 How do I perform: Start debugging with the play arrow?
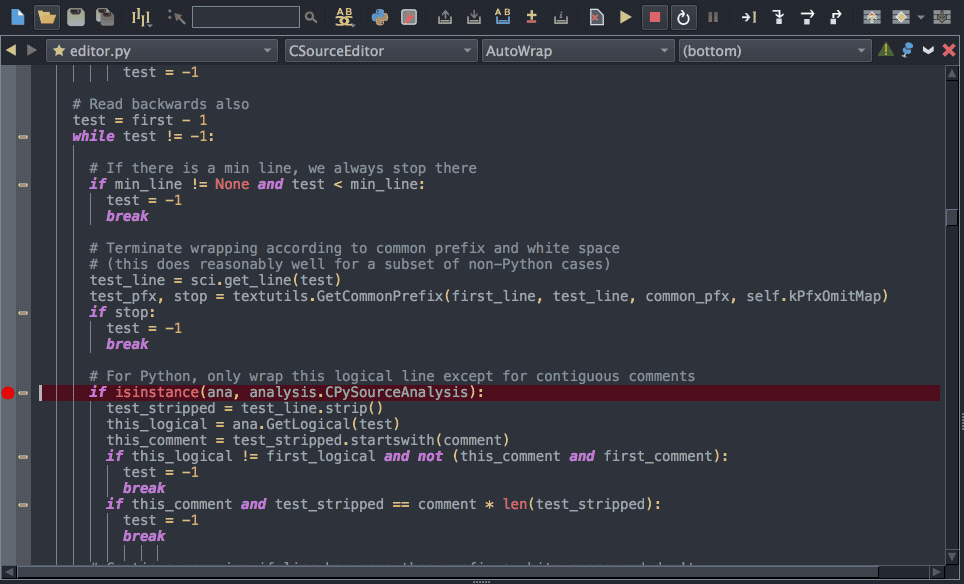(625, 17)
